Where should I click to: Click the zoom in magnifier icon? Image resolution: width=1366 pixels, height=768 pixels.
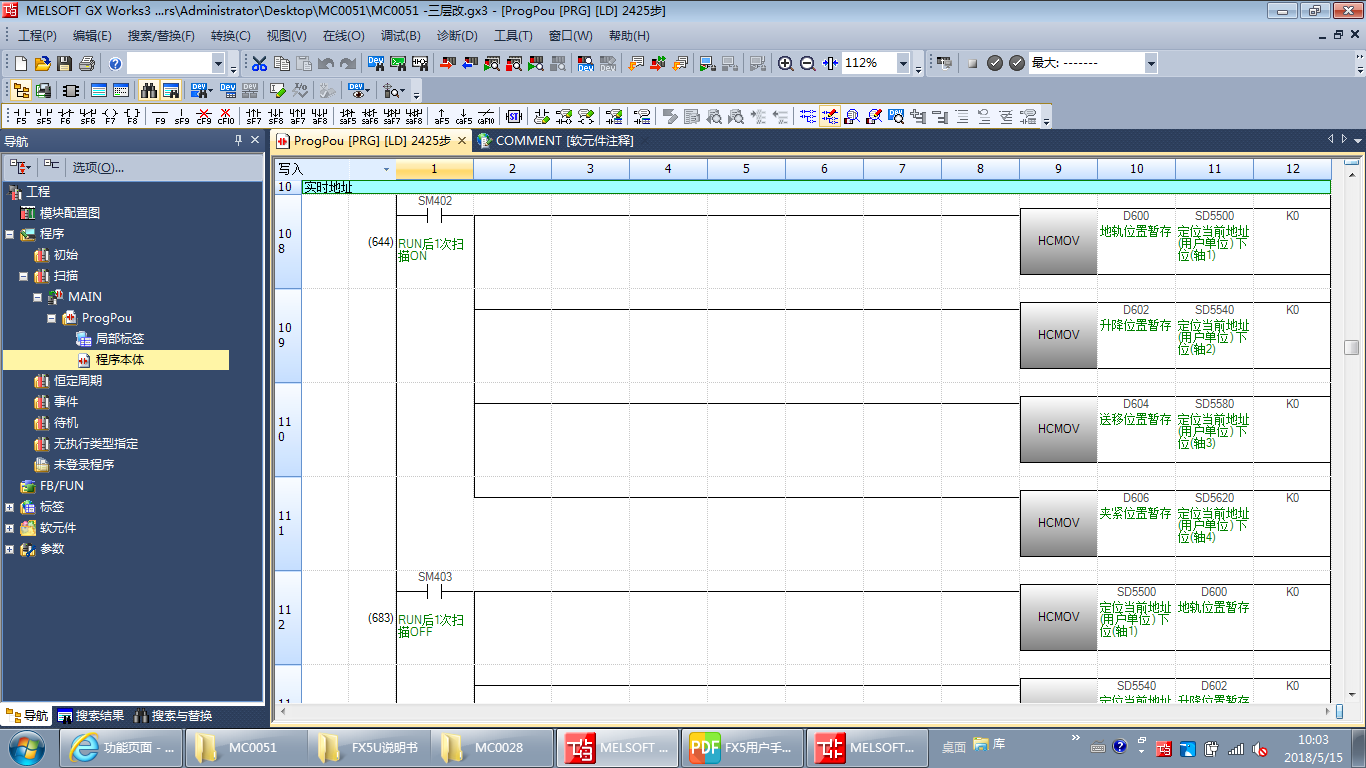(x=786, y=63)
